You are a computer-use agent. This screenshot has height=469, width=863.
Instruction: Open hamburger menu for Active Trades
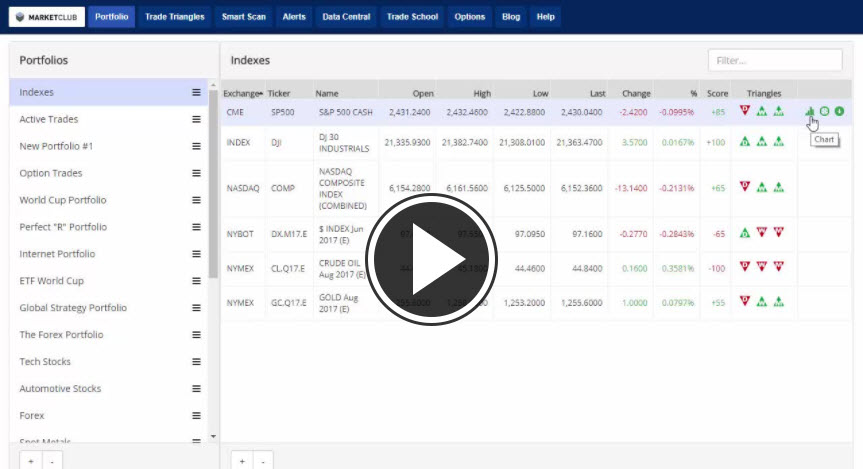click(x=196, y=119)
